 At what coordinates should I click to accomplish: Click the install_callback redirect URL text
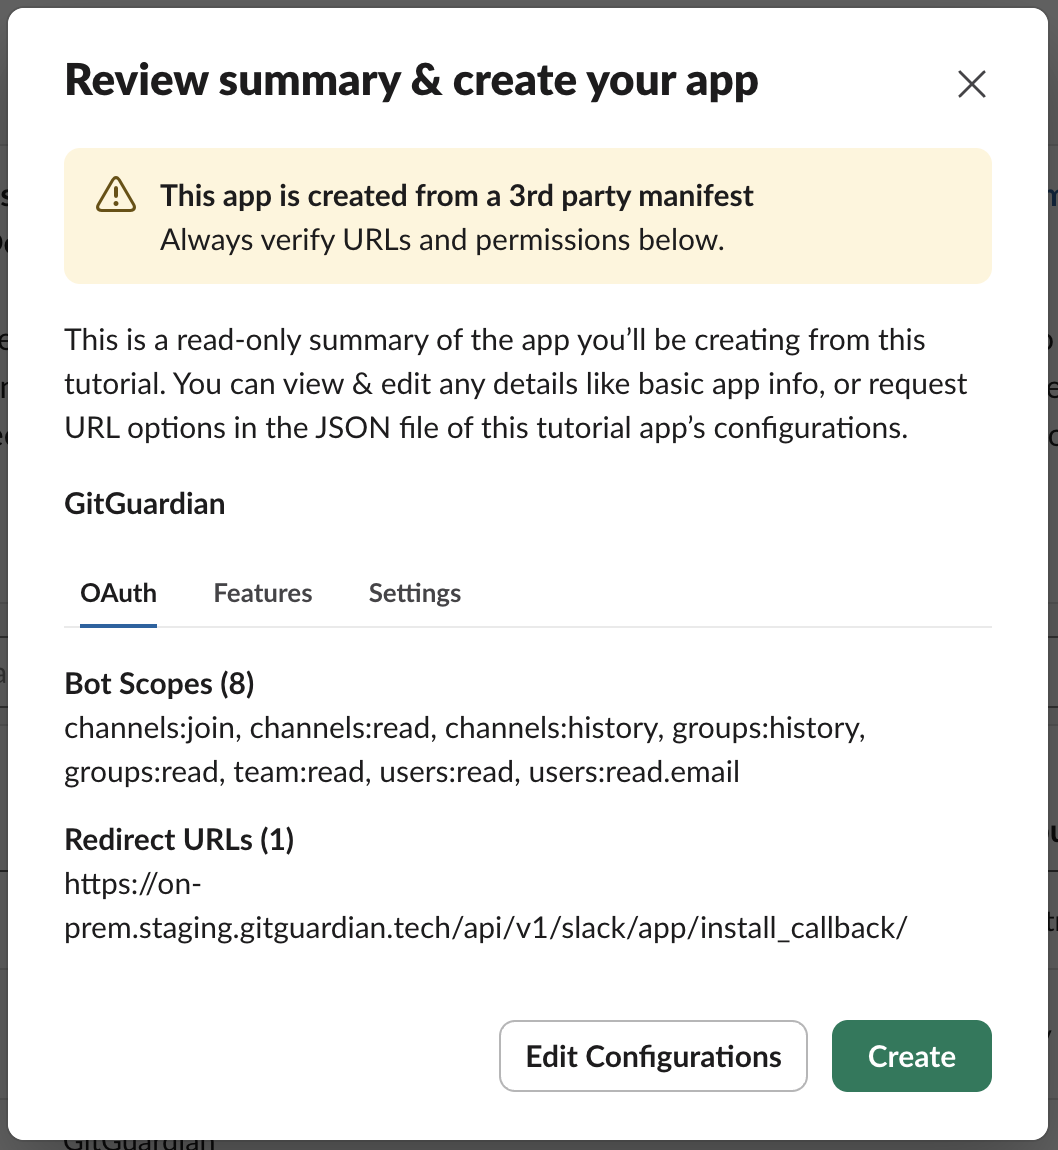point(485,907)
